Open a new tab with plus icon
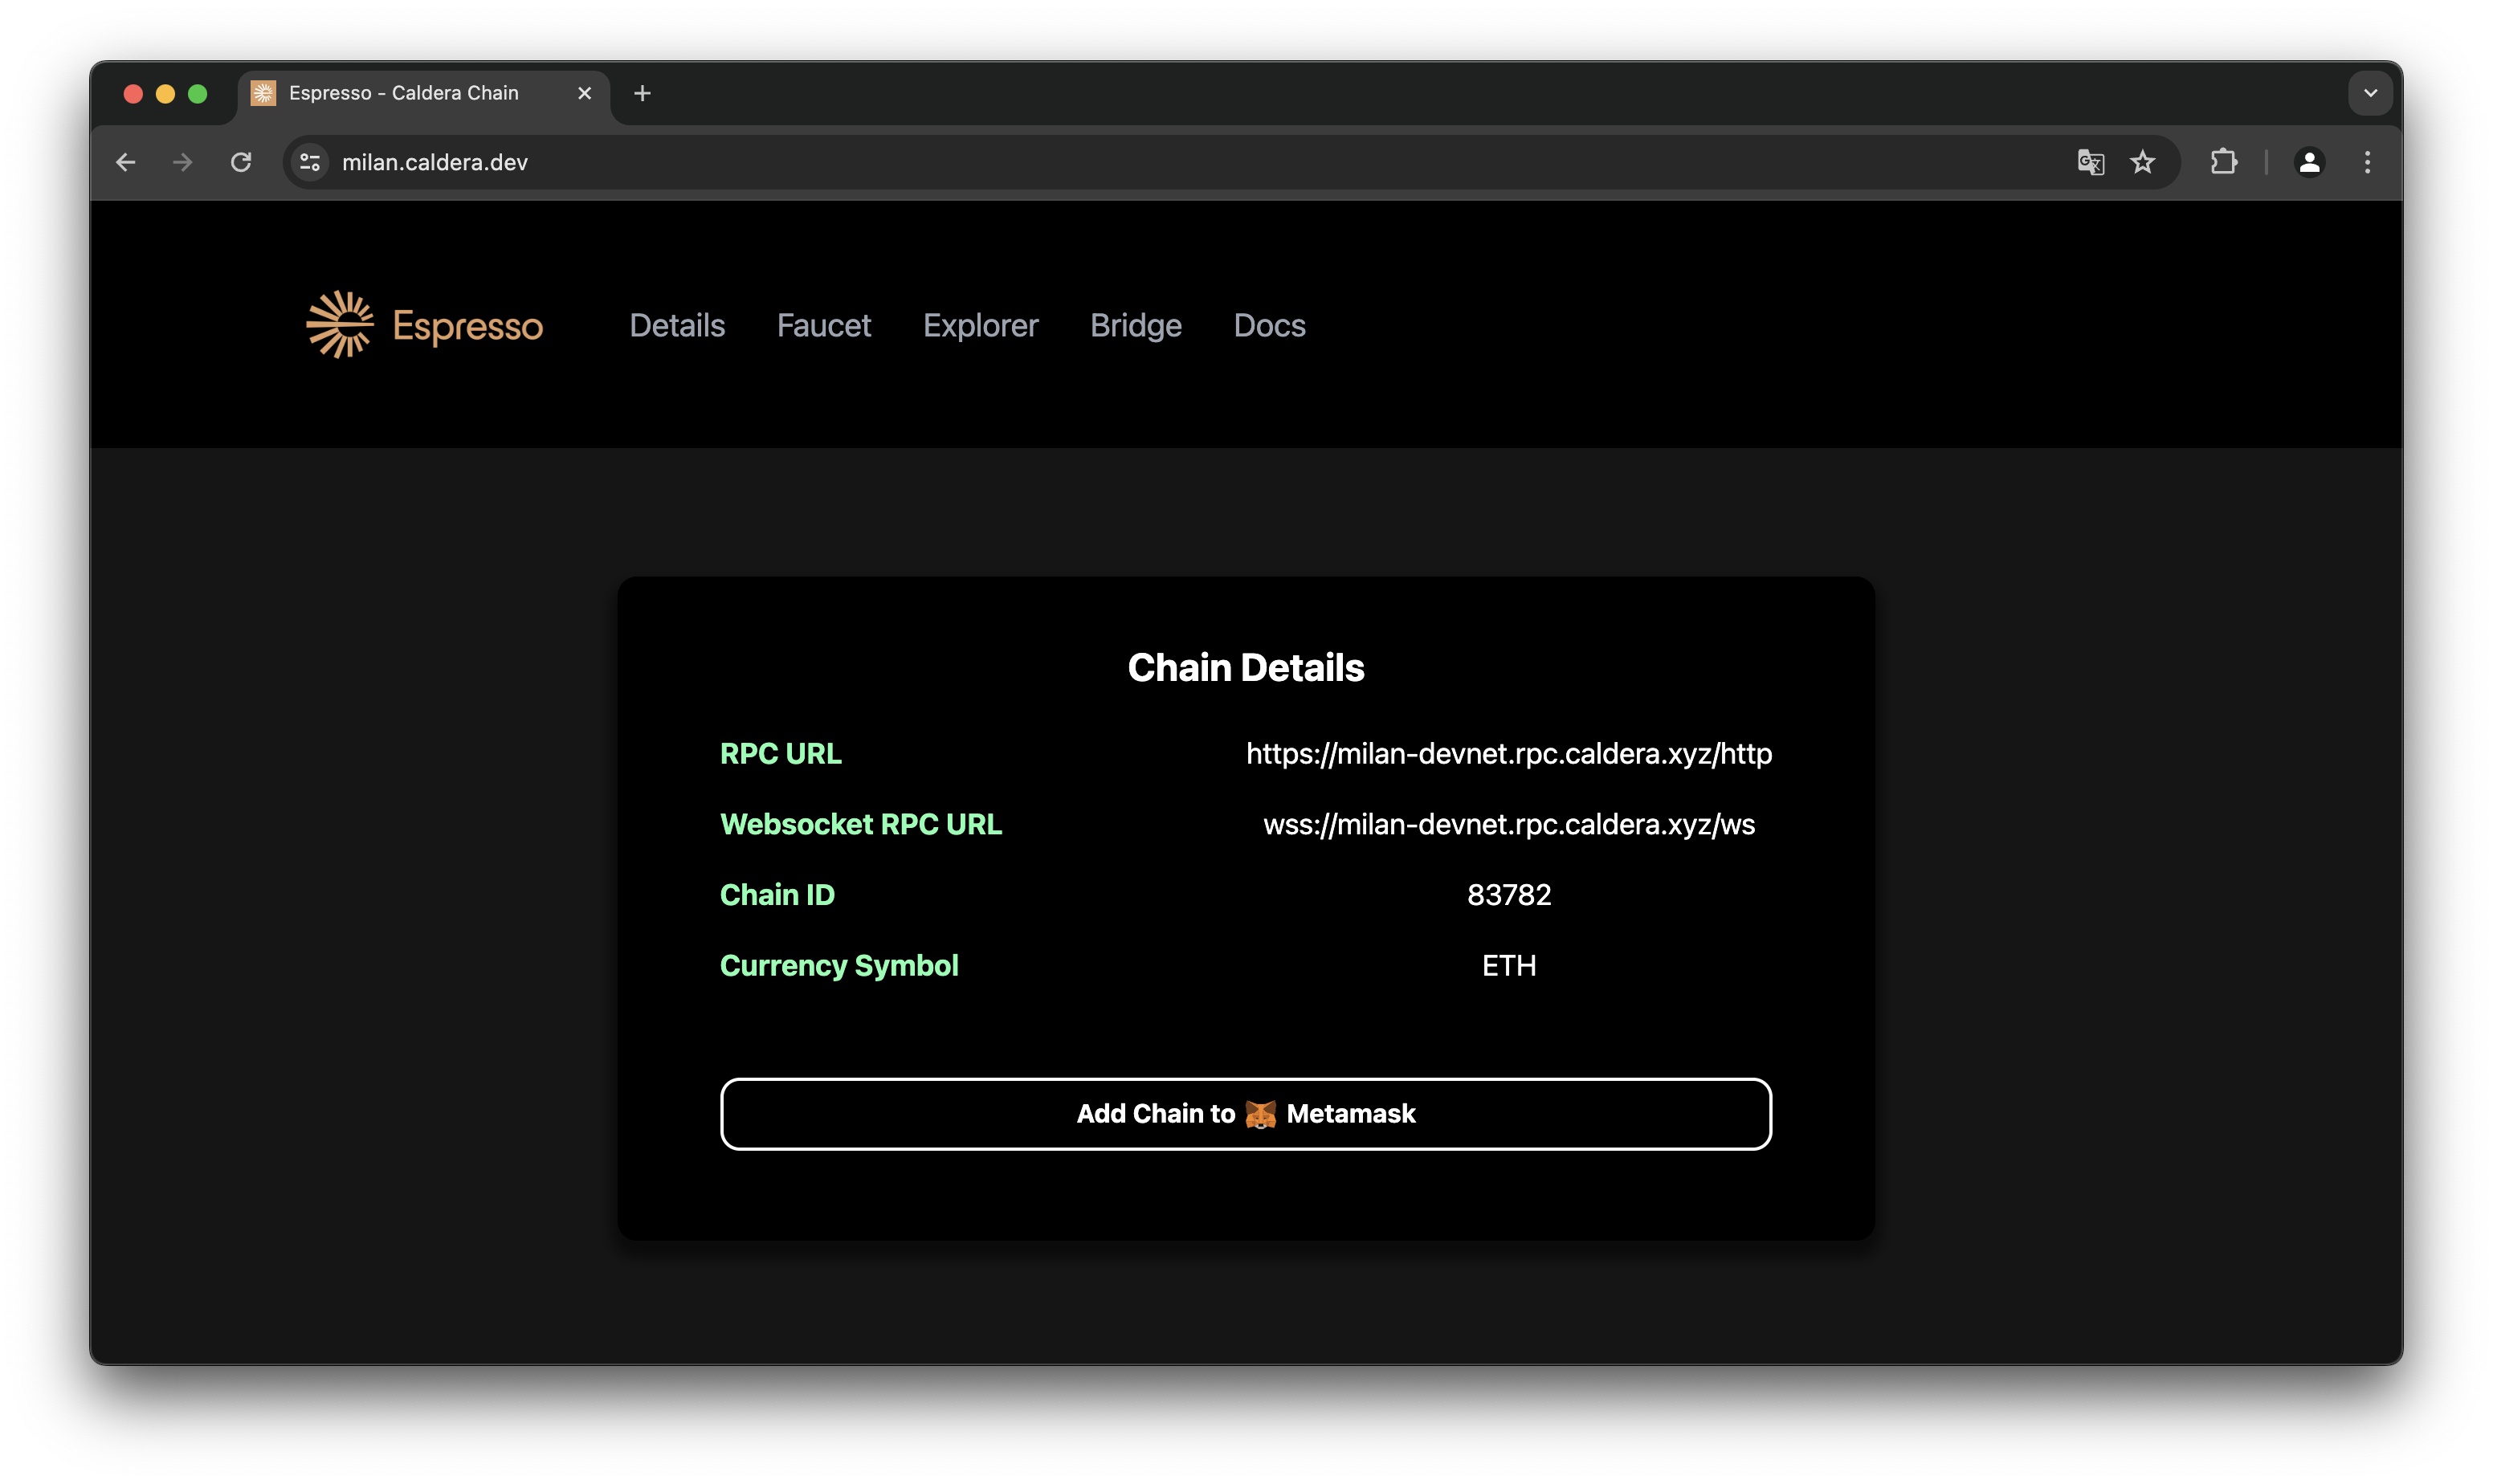Viewport: 2493px width, 1484px height. pos(642,93)
